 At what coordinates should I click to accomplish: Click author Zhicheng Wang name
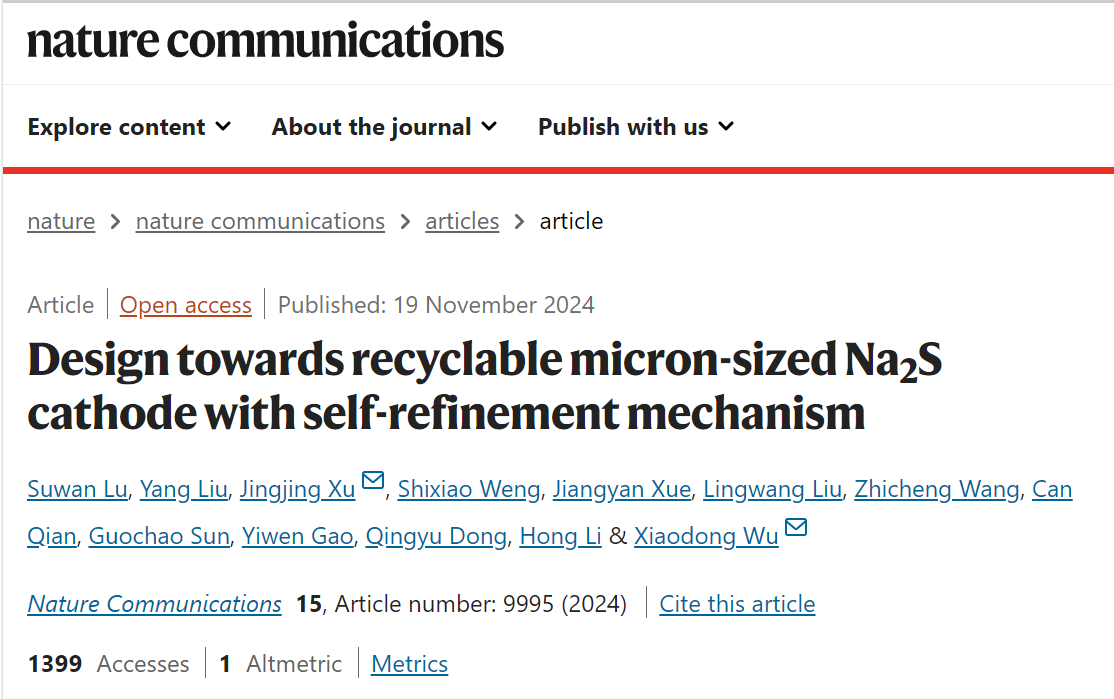point(937,489)
